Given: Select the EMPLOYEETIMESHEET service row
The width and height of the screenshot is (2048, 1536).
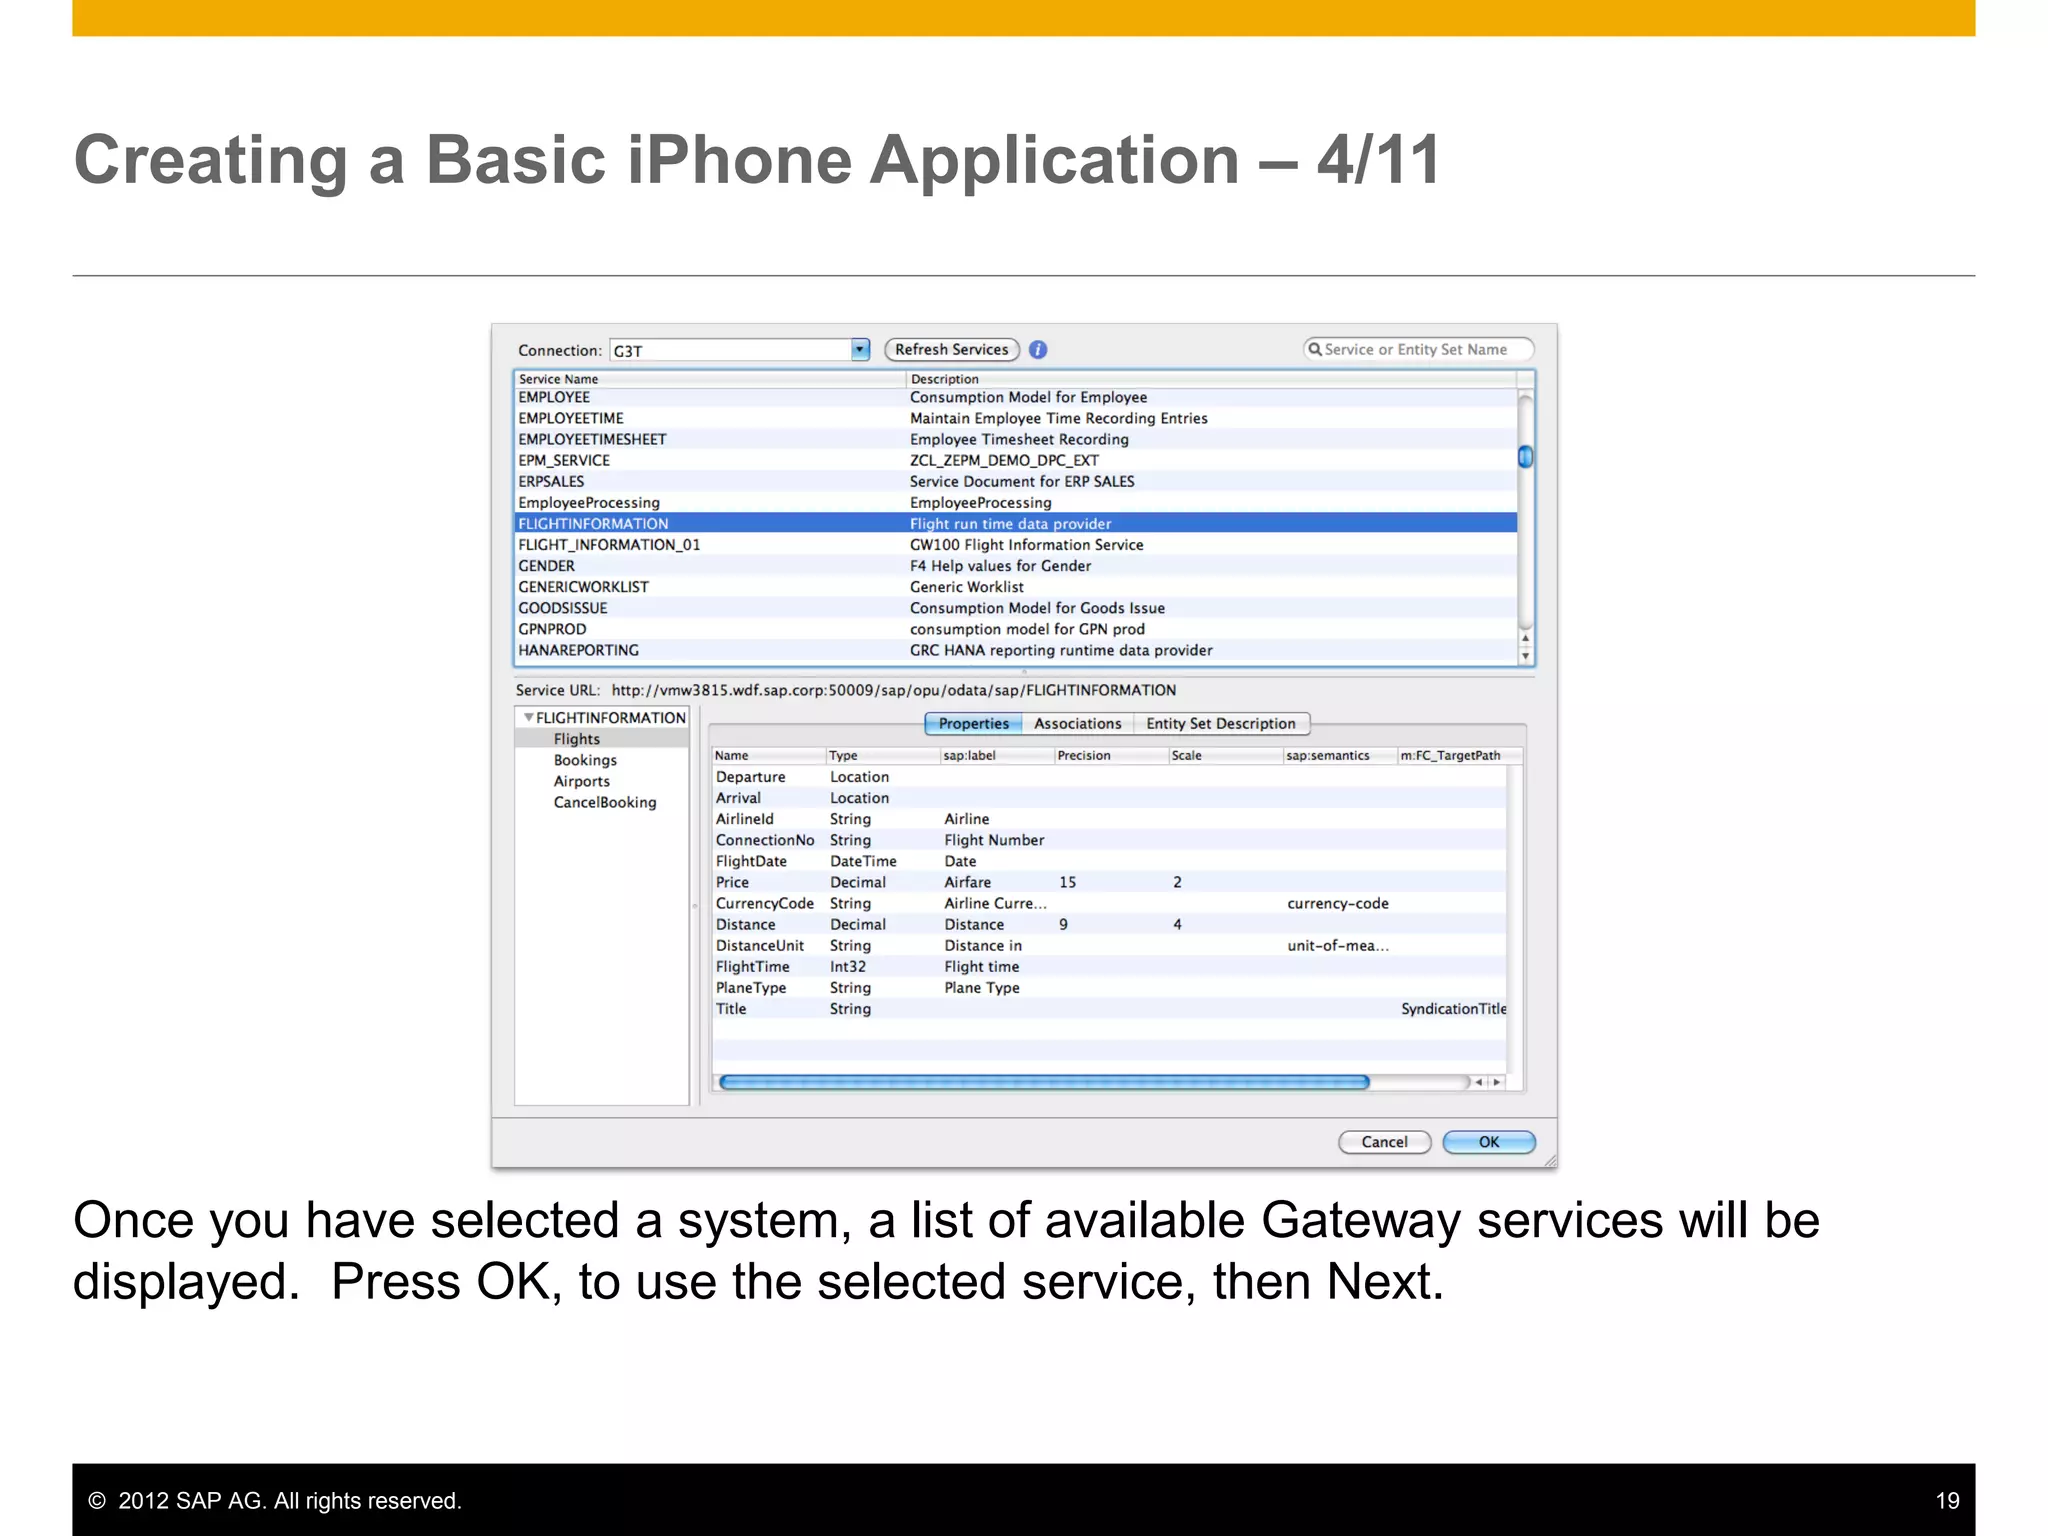Looking at the screenshot, I should click(1015, 439).
